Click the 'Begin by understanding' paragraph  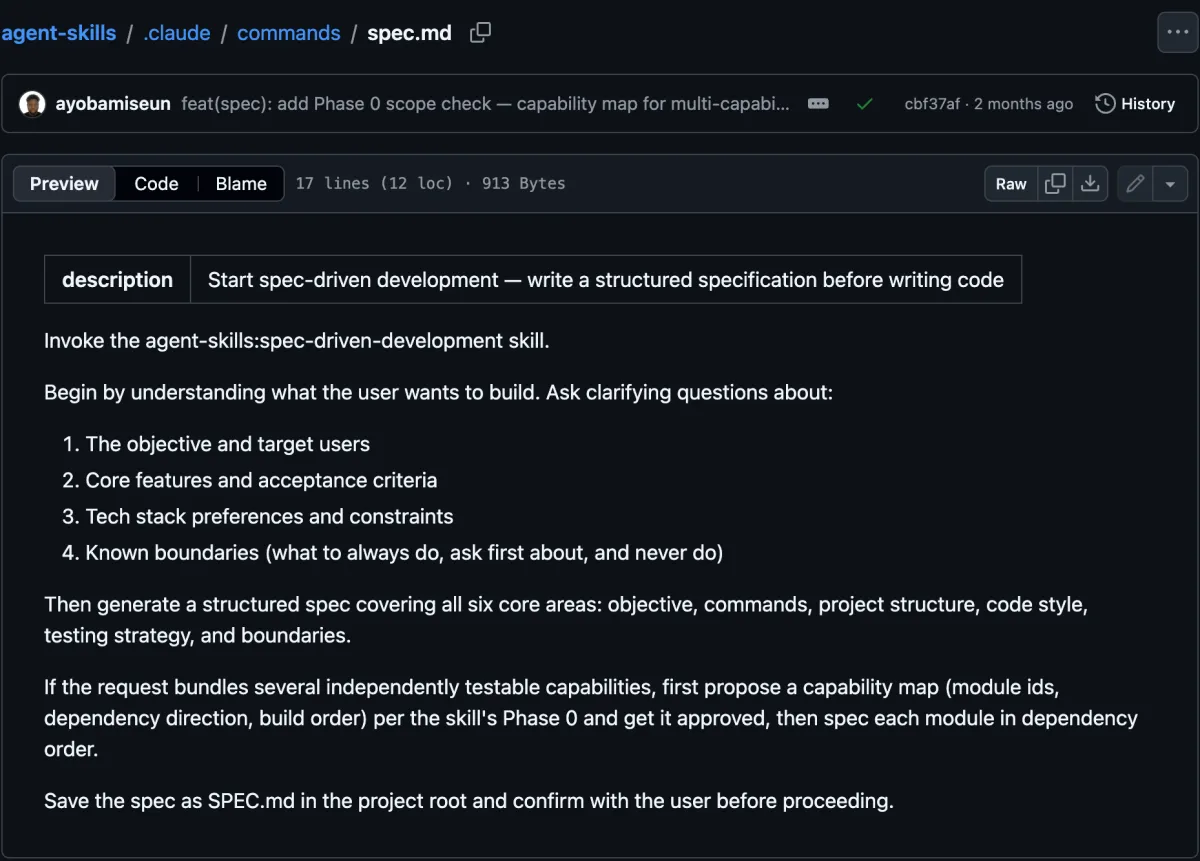coord(438,392)
